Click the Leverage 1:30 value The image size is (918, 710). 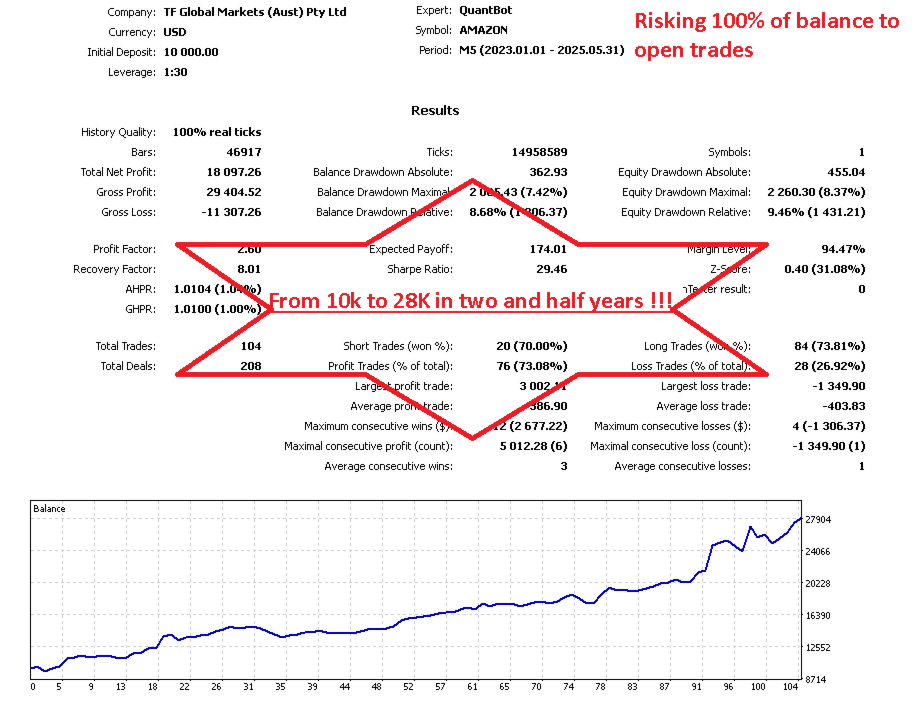point(174,71)
